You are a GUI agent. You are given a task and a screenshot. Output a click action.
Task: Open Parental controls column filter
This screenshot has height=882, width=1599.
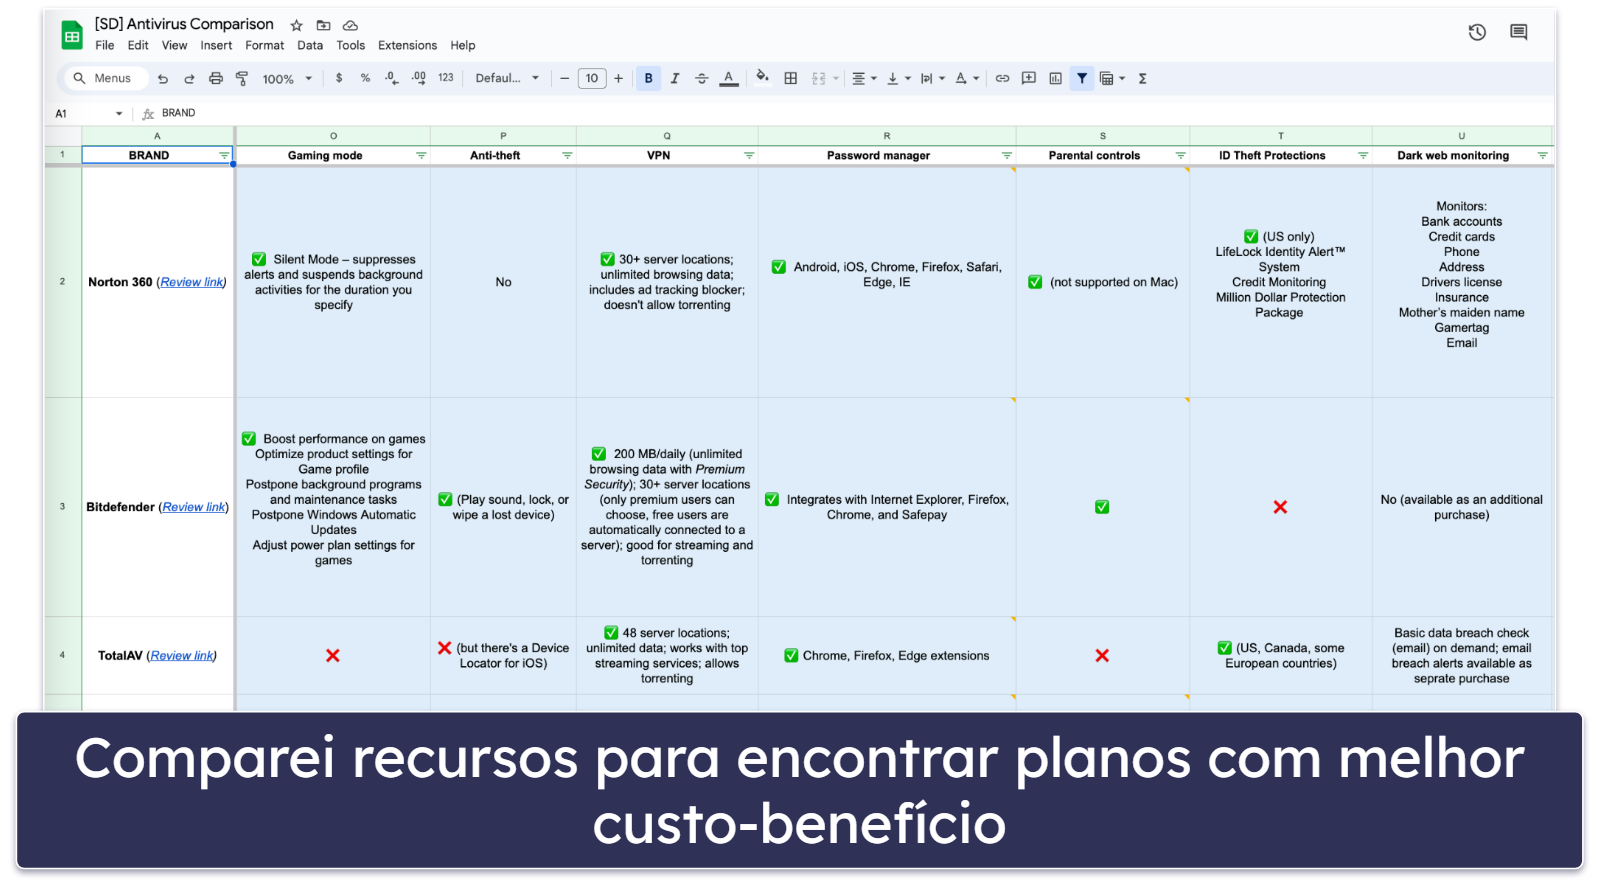coord(1180,156)
